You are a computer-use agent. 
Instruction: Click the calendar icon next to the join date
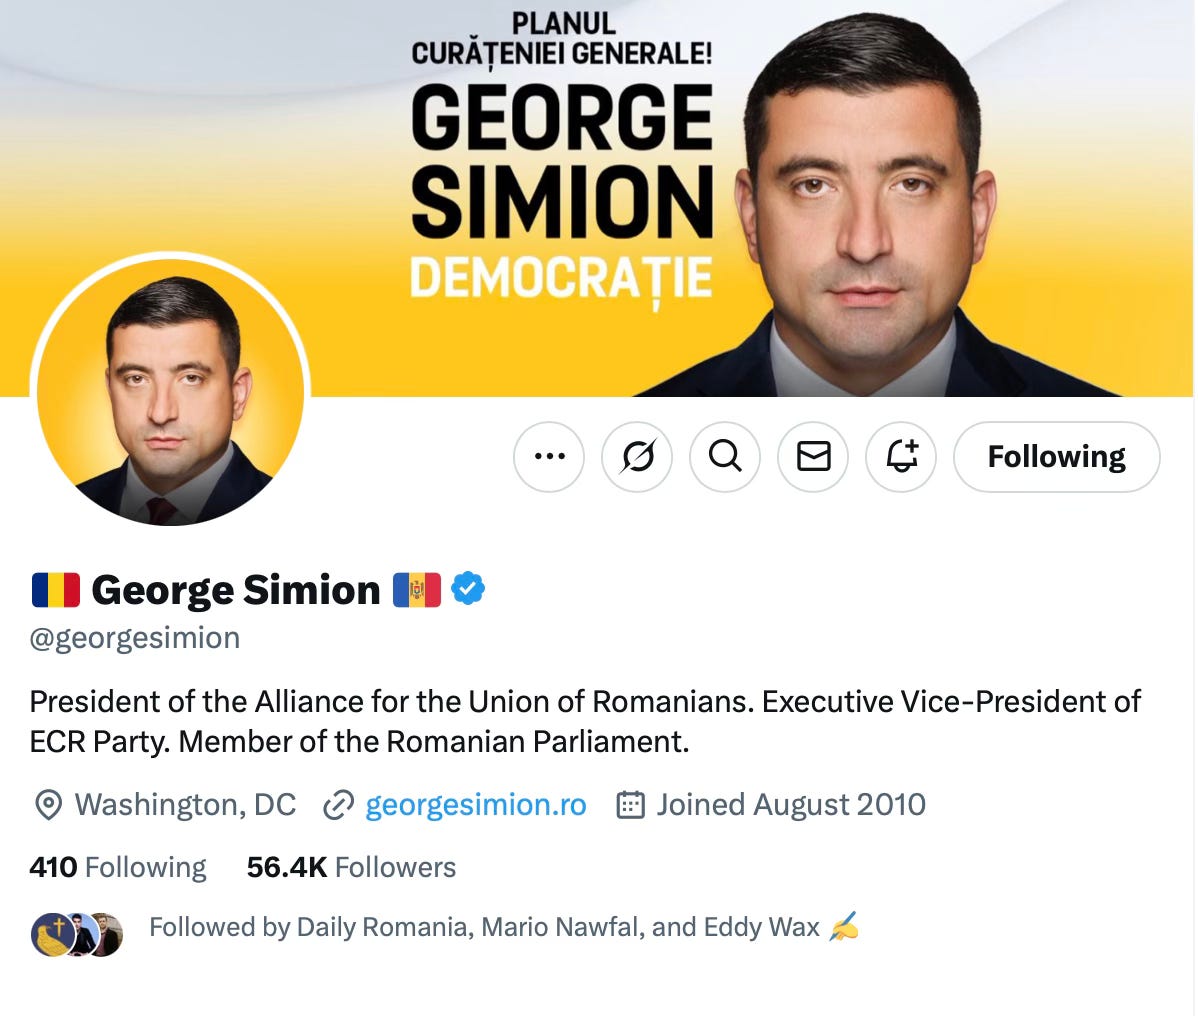[630, 805]
